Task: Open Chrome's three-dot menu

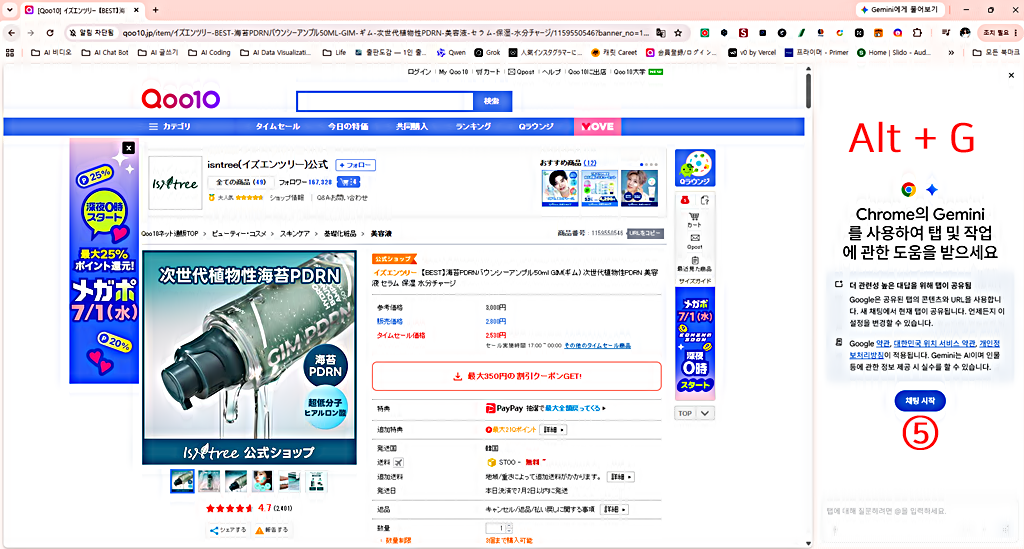Action: click(x=1016, y=33)
